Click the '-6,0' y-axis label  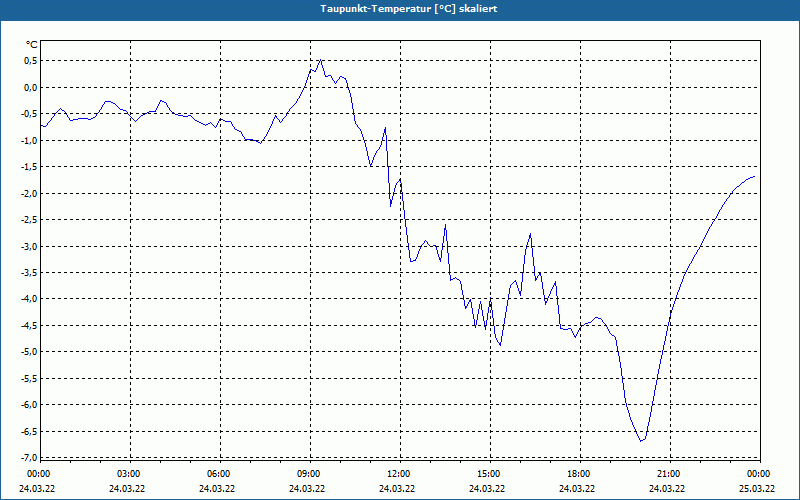29,405
